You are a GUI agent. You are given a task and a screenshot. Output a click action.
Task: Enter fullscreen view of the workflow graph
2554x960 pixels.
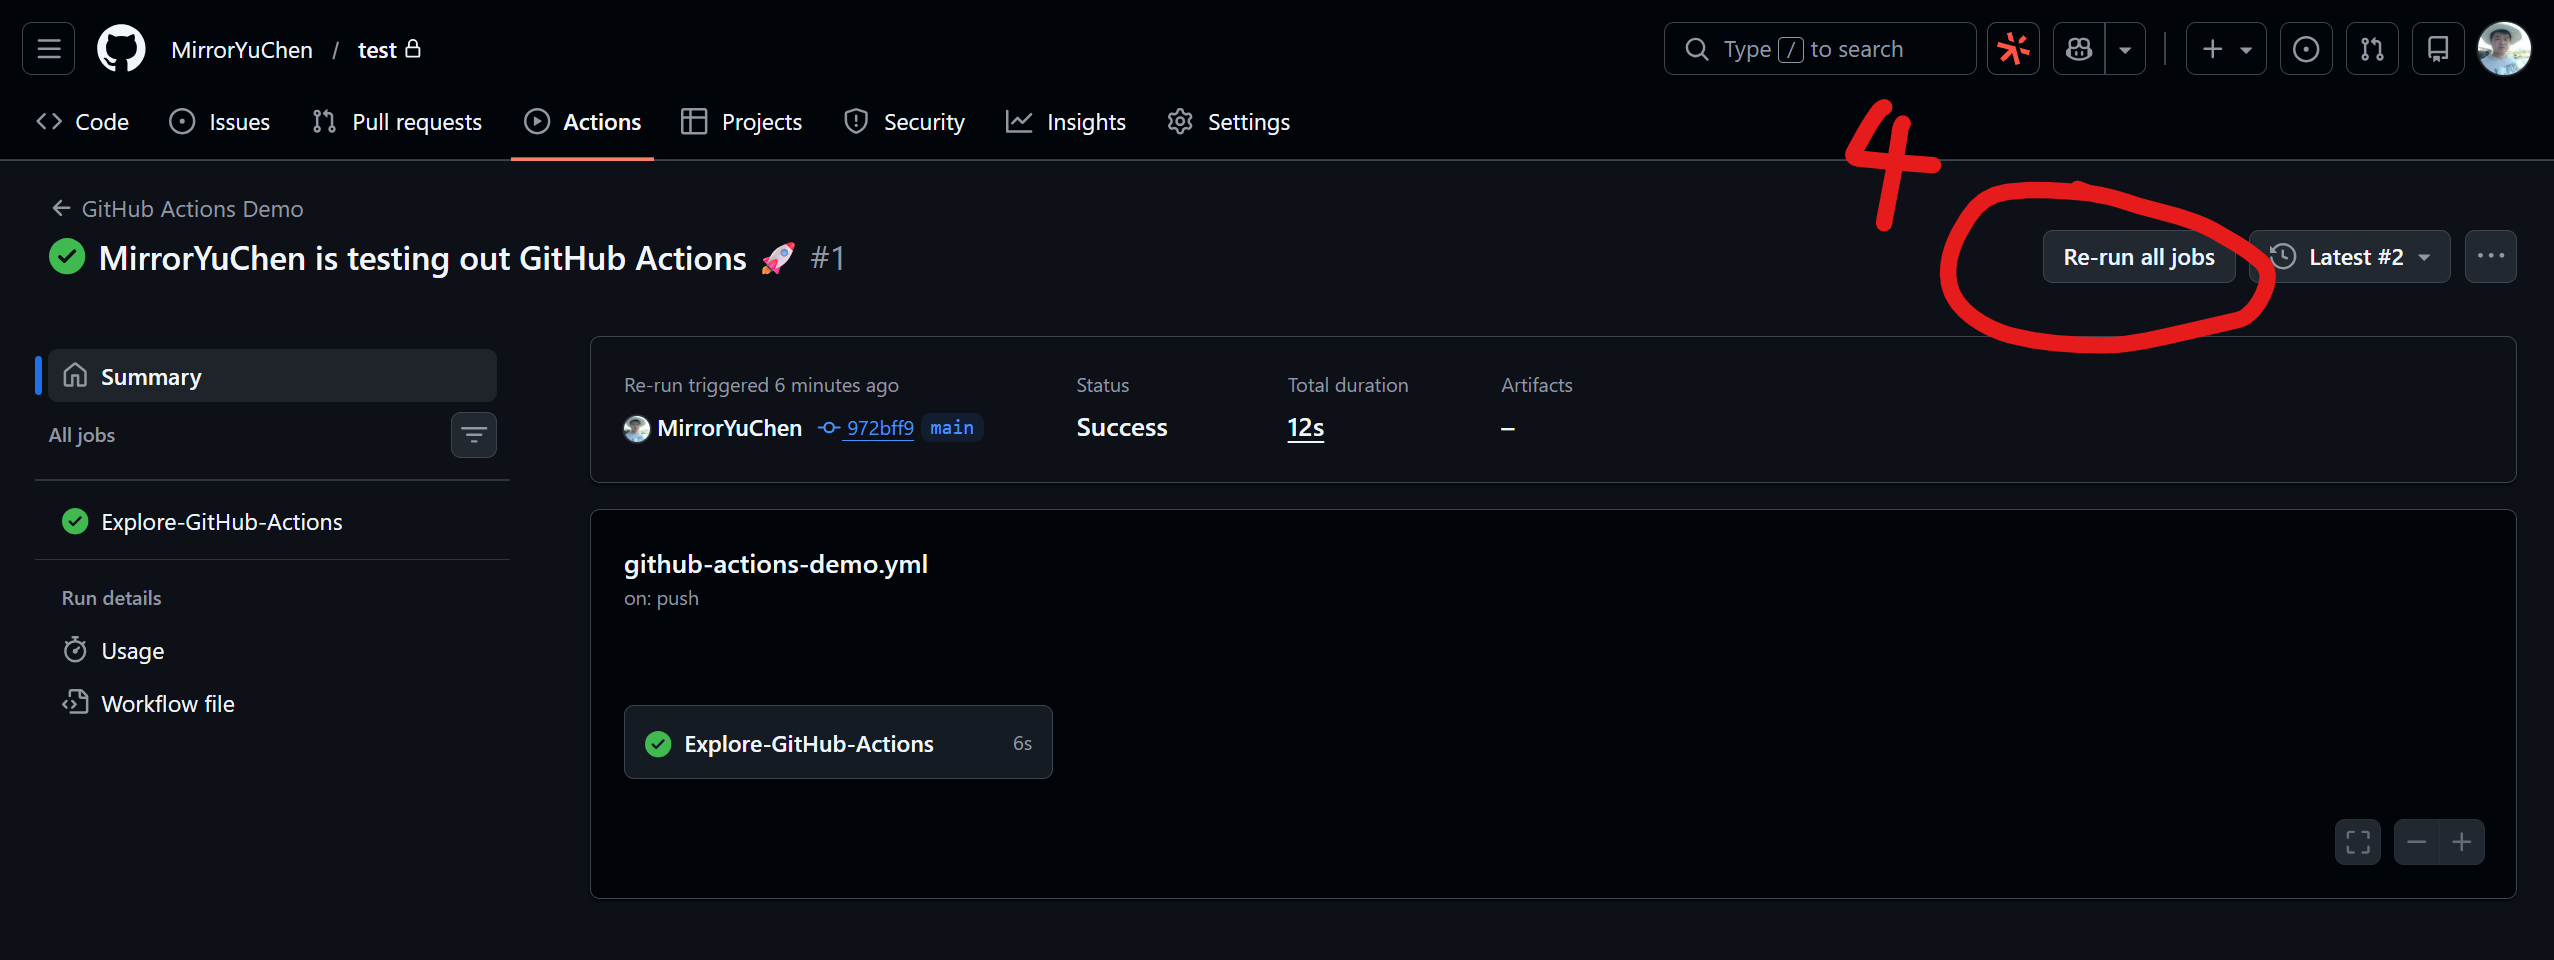point(2356,841)
